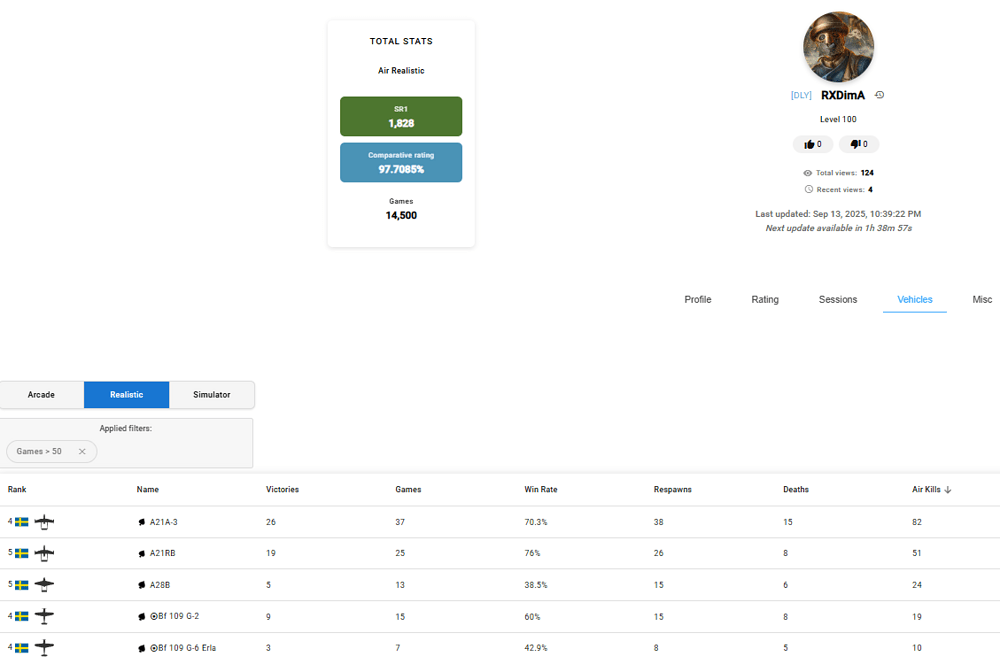Click the Swedish flag in the A21RB row
Screen dimensions: 1000x672
(22, 553)
